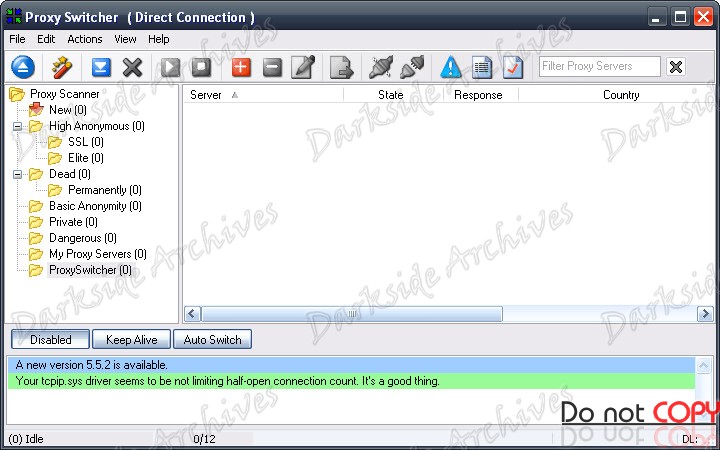
Task: Open the Actions menu
Action: pyautogui.click(x=85, y=39)
